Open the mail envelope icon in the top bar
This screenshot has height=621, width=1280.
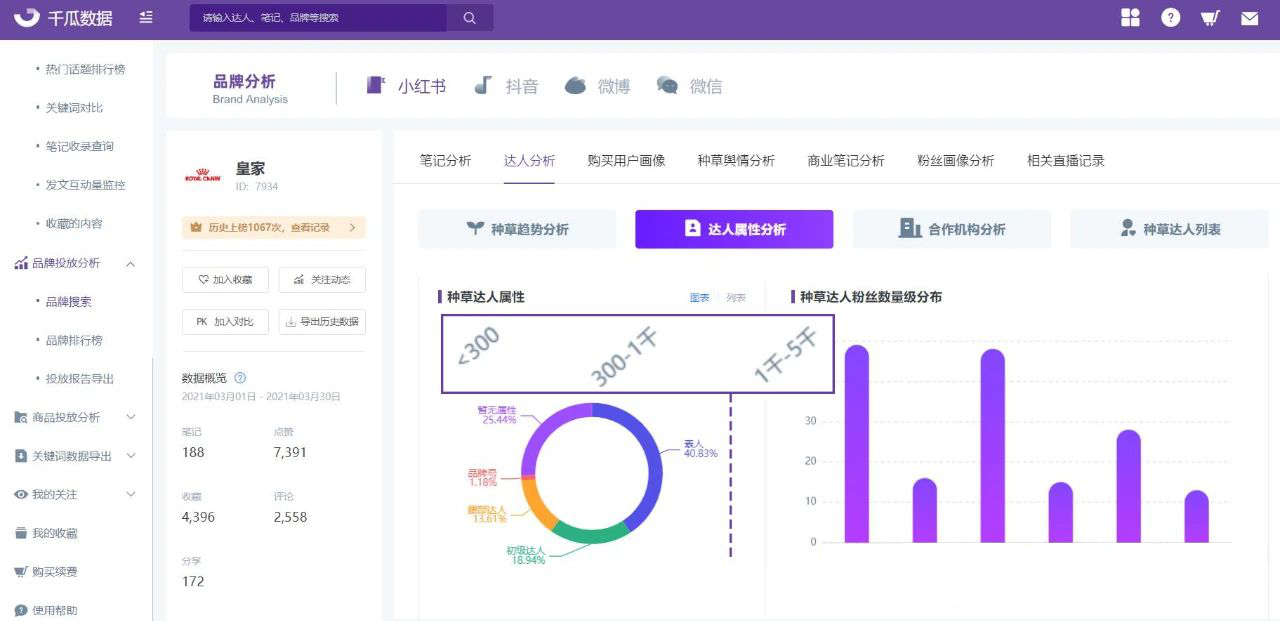[x=1249, y=18]
